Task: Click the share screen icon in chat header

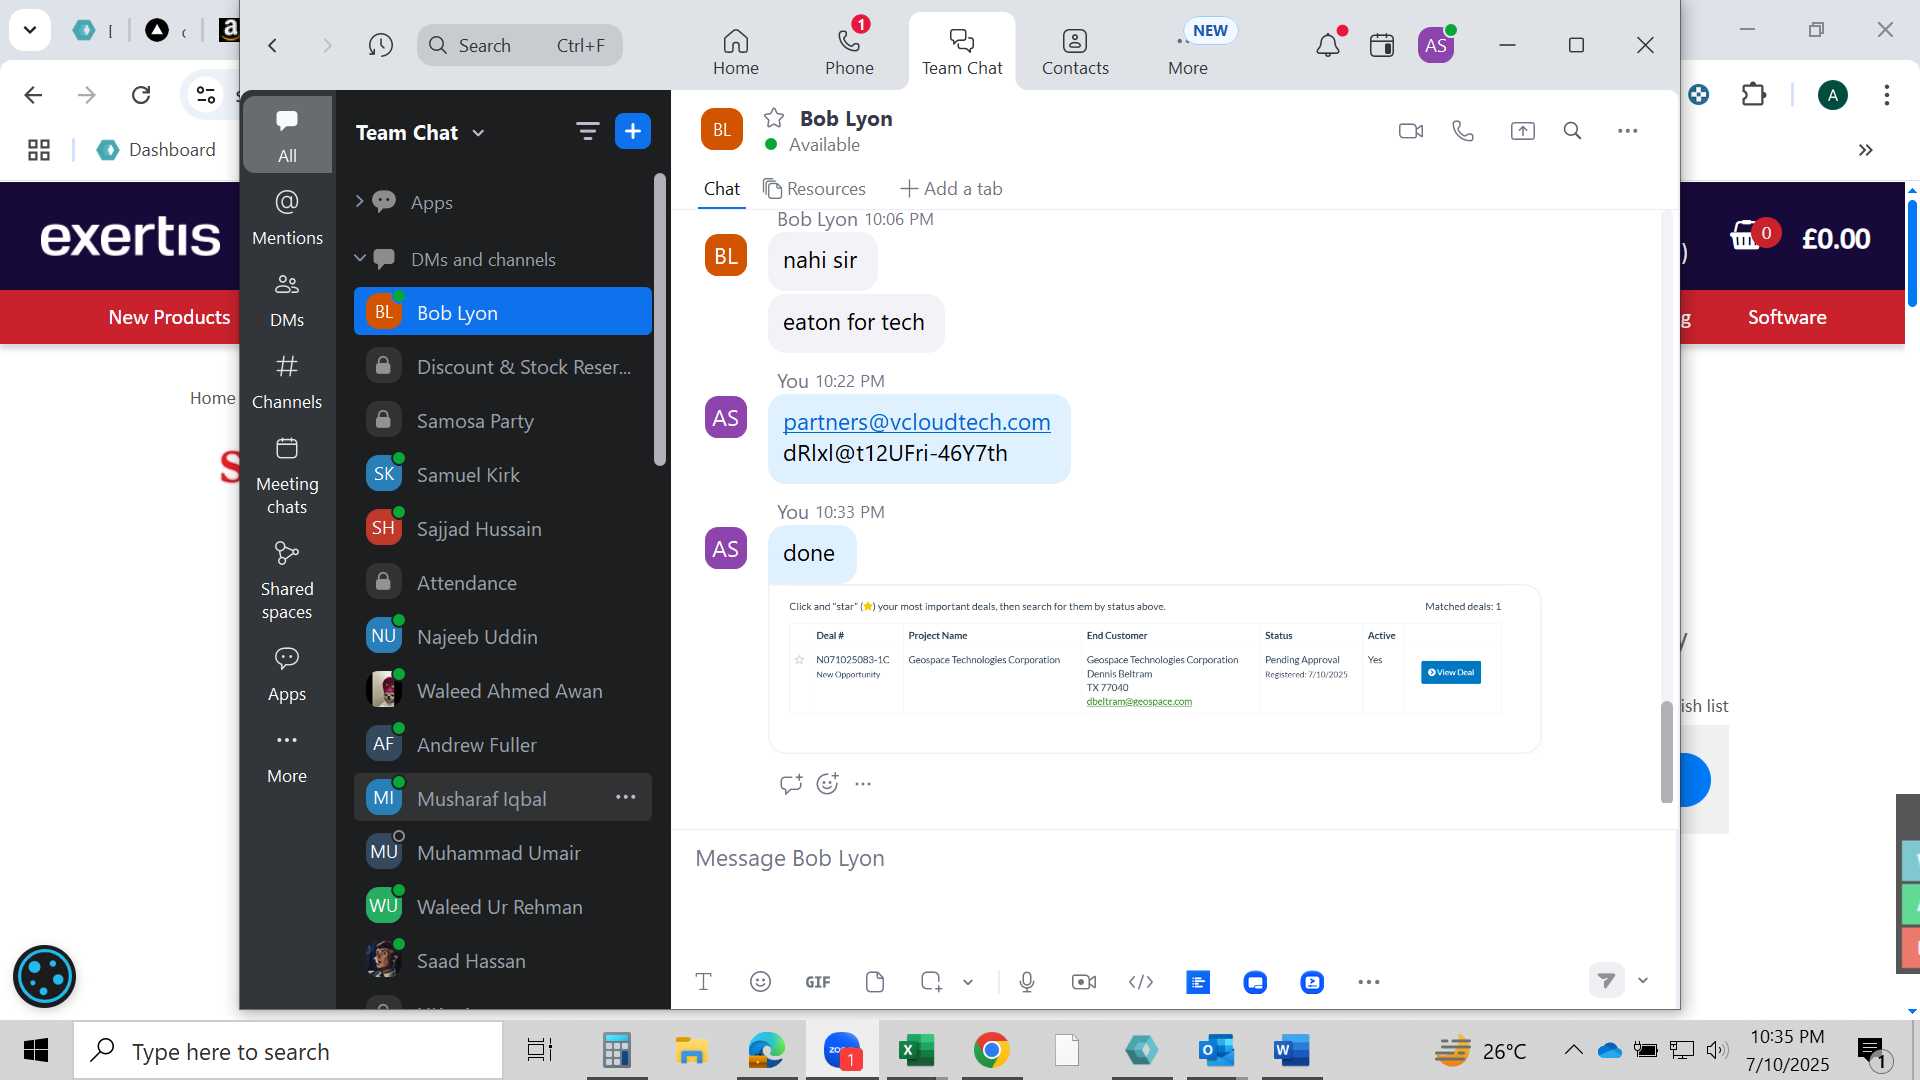Action: click(1522, 131)
